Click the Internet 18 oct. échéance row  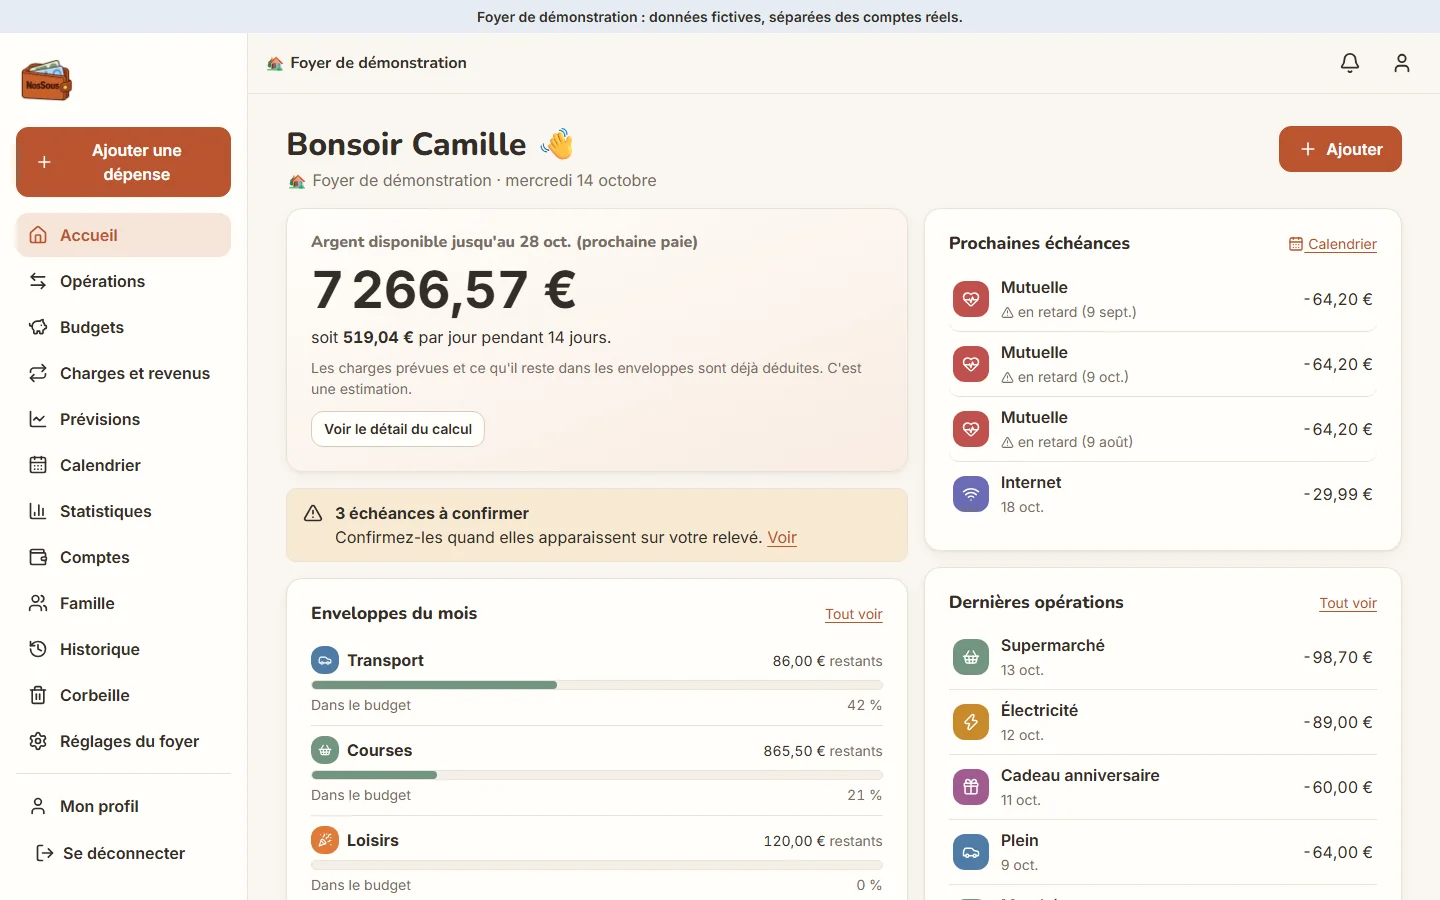click(x=1163, y=494)
